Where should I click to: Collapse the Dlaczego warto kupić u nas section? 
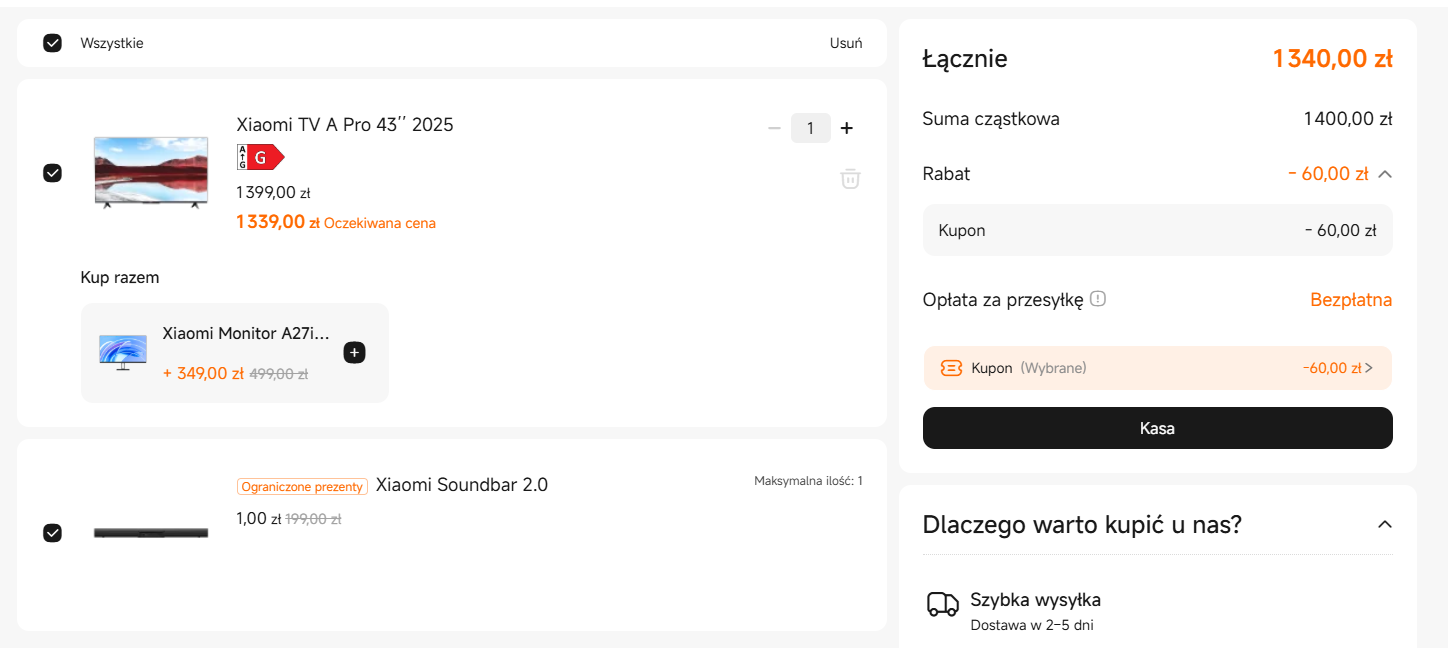click(x=1385, y=525)
